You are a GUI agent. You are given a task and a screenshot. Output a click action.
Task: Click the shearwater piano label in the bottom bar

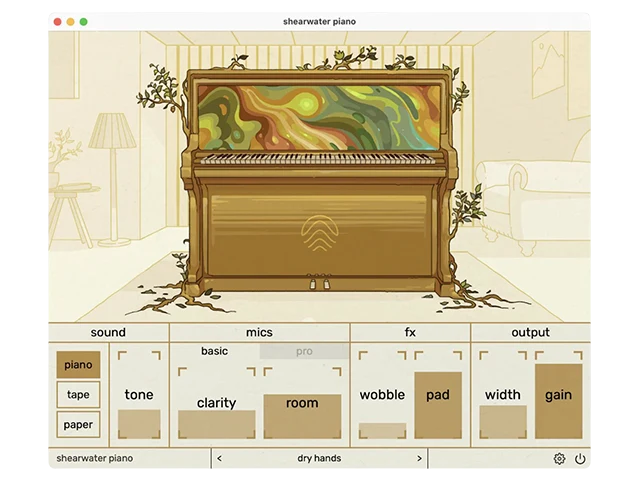[95, 458]
